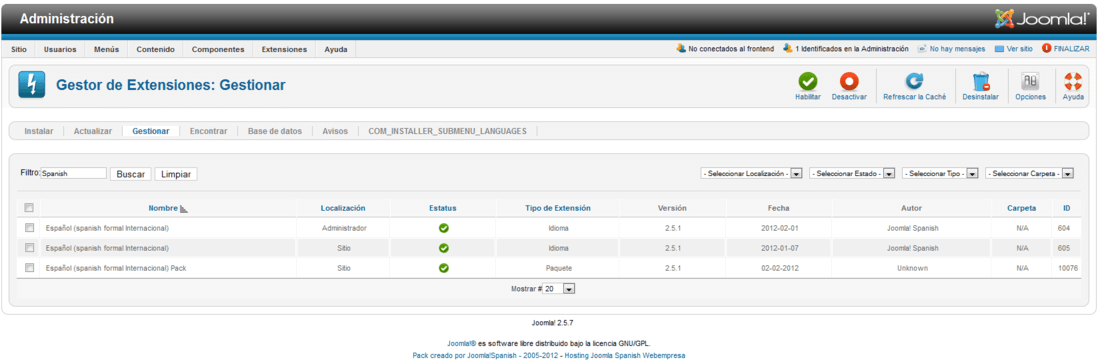
Task: Check the select-all checkbox in the table header
Action: coord(29,208)
